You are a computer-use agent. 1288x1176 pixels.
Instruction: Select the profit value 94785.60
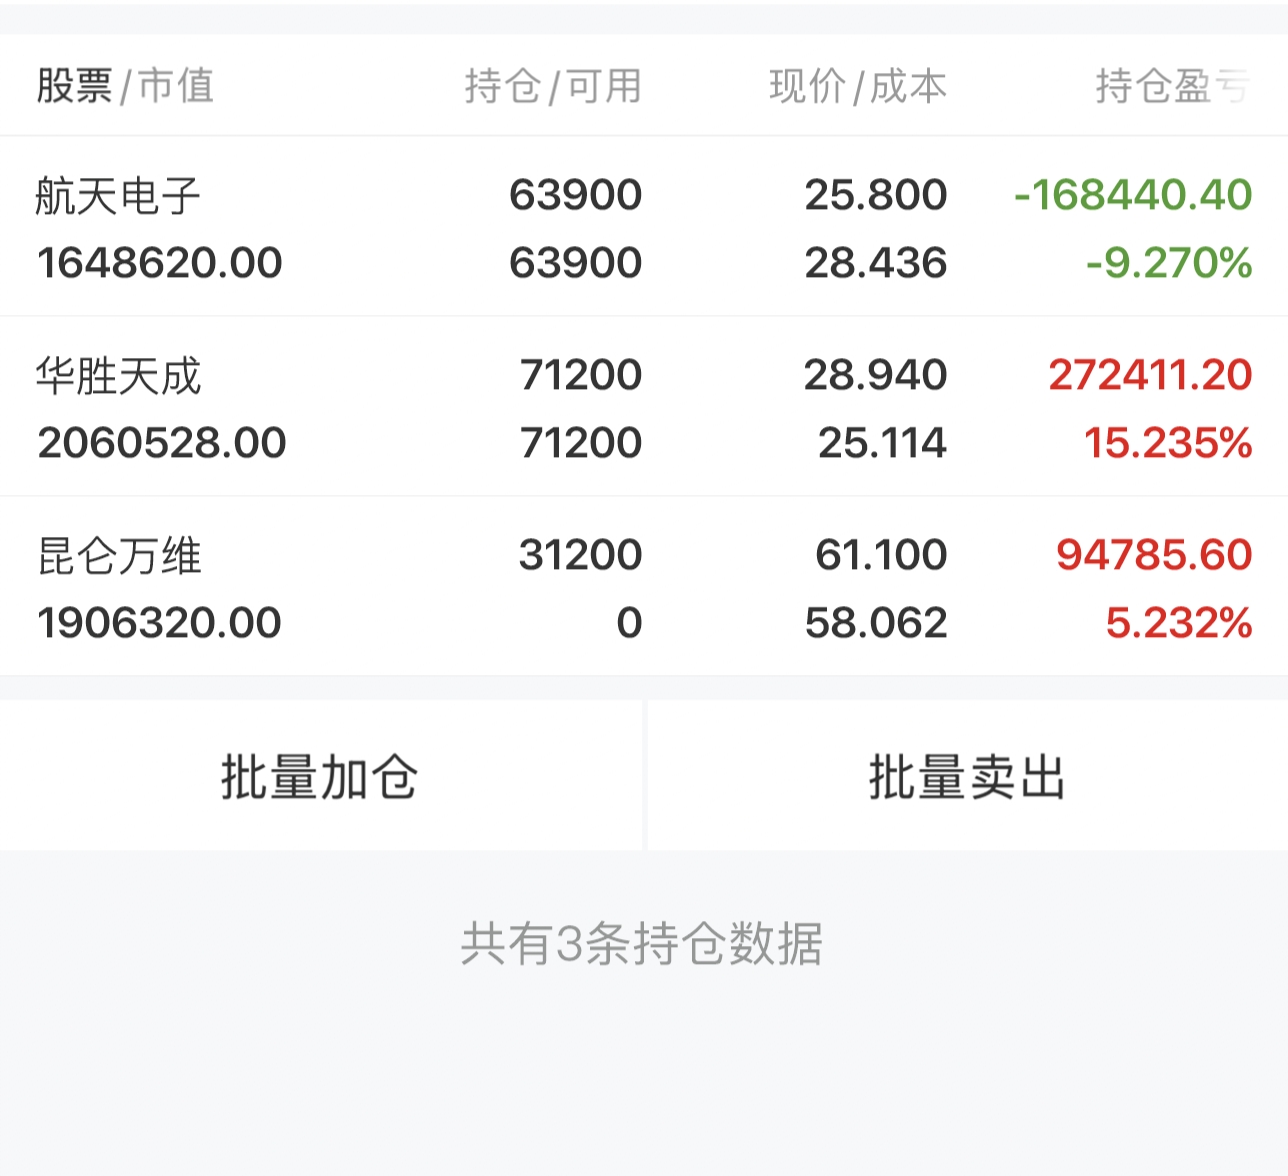tap(1154, 555)
